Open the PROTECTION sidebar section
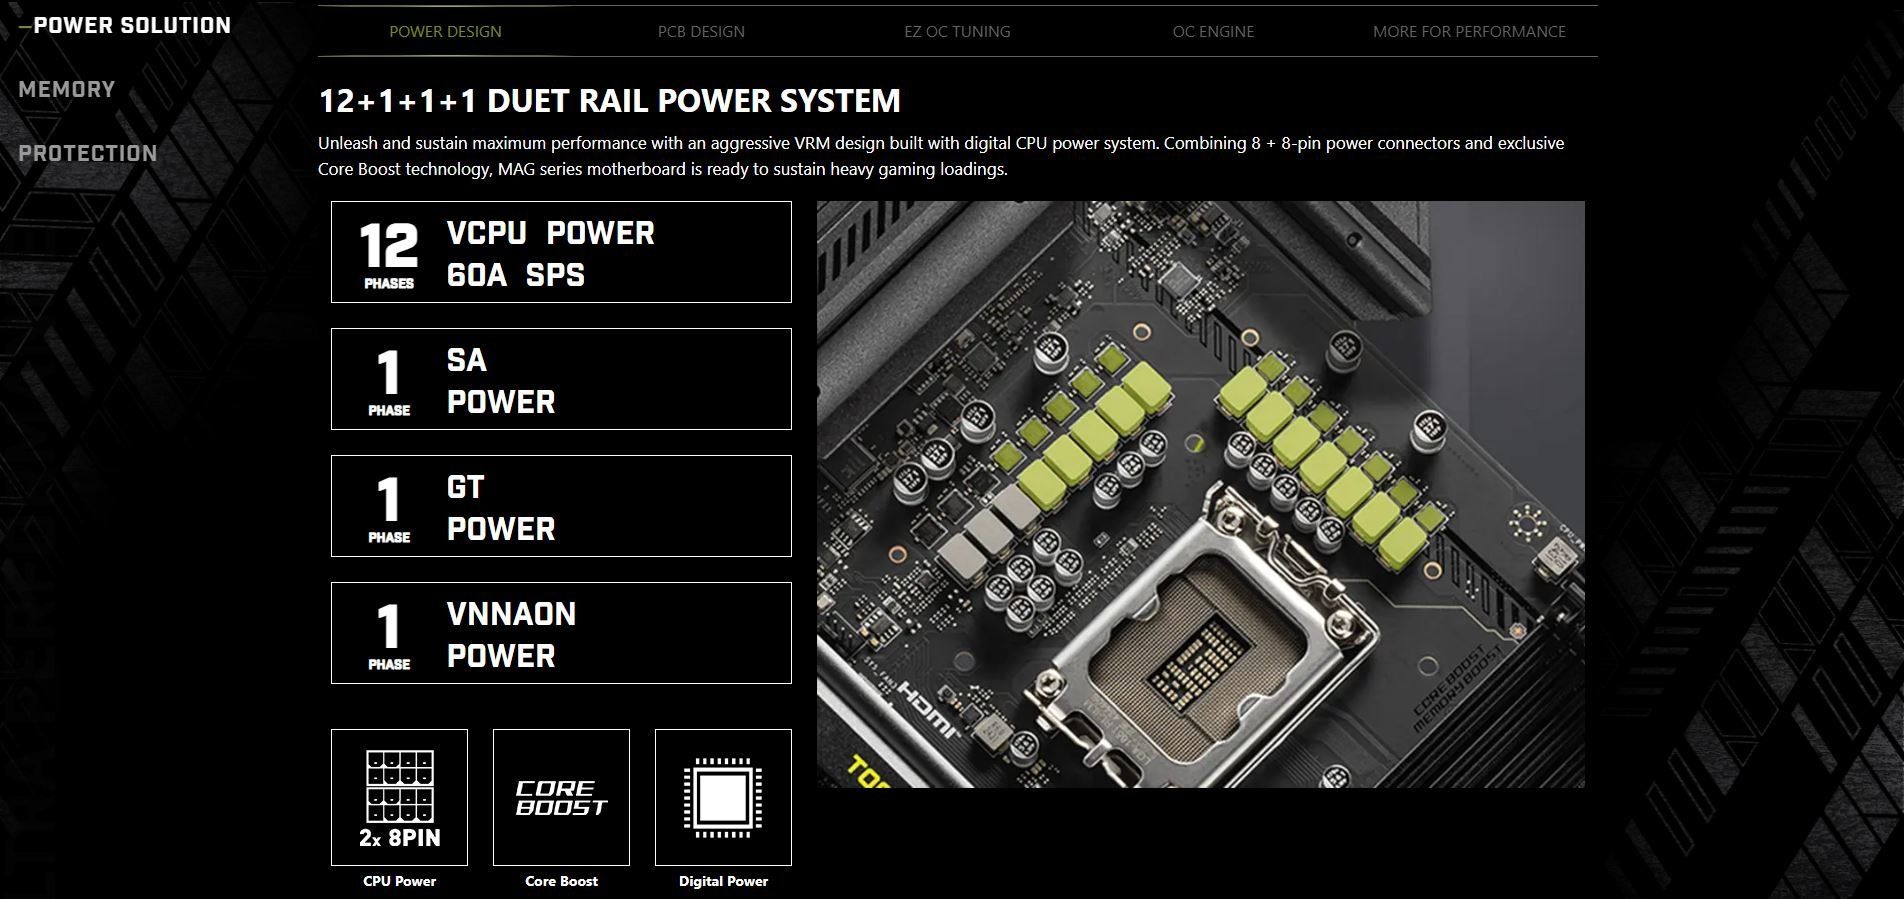The height and width of the screenshot is (899, 1904). point(88,153)
